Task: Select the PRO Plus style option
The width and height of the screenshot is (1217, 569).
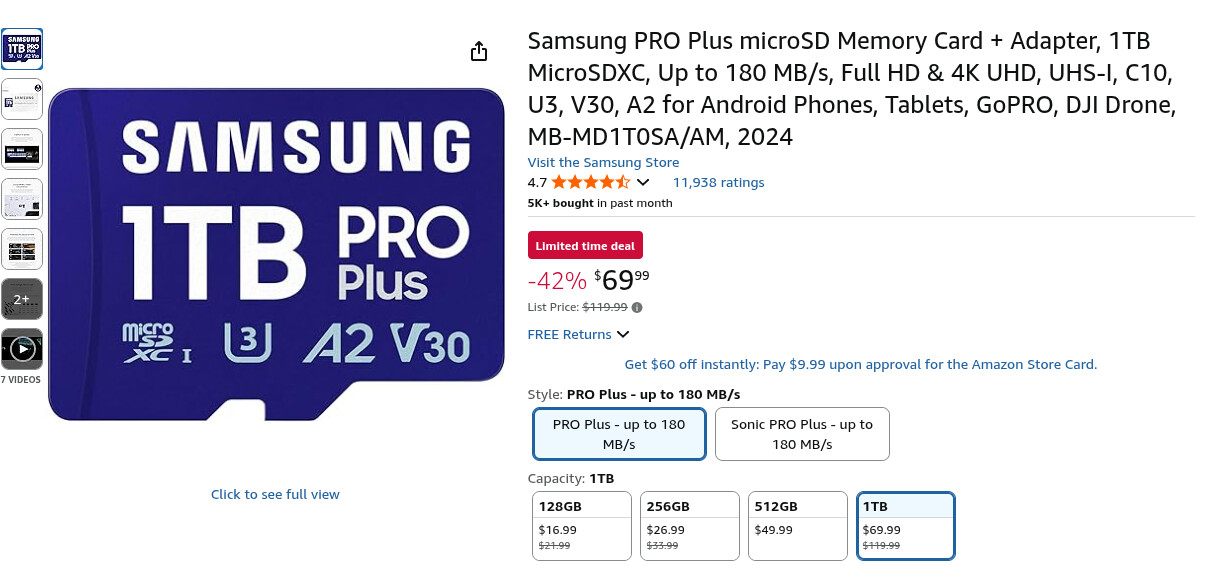Action: (x=619, y=433)
